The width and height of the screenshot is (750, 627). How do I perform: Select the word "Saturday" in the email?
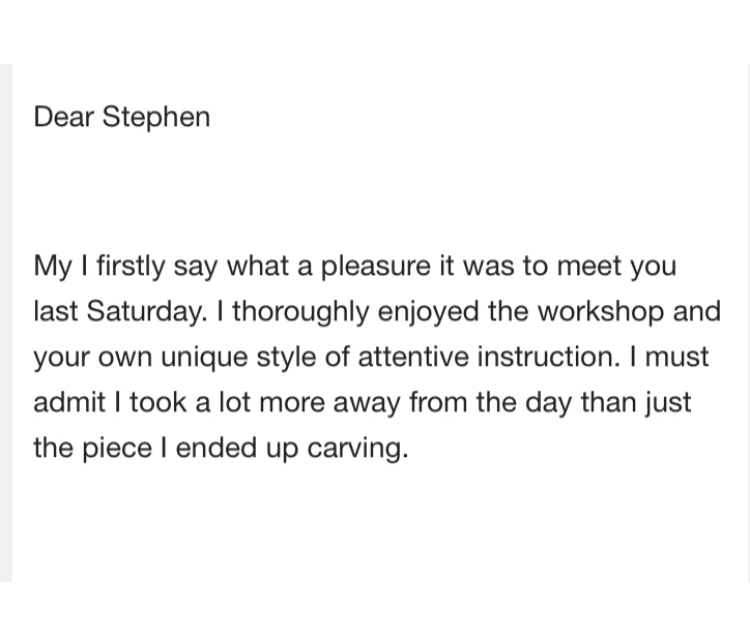click(147, 312)
